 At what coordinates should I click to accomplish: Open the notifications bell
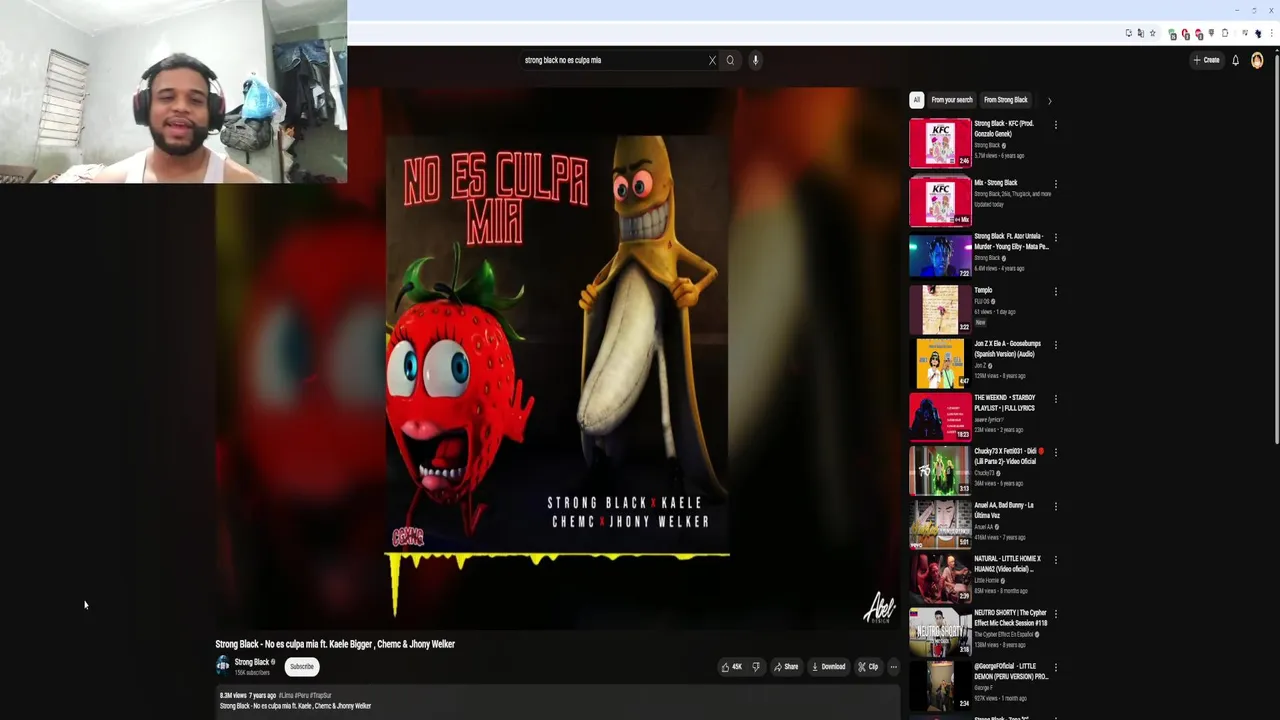1235,60
